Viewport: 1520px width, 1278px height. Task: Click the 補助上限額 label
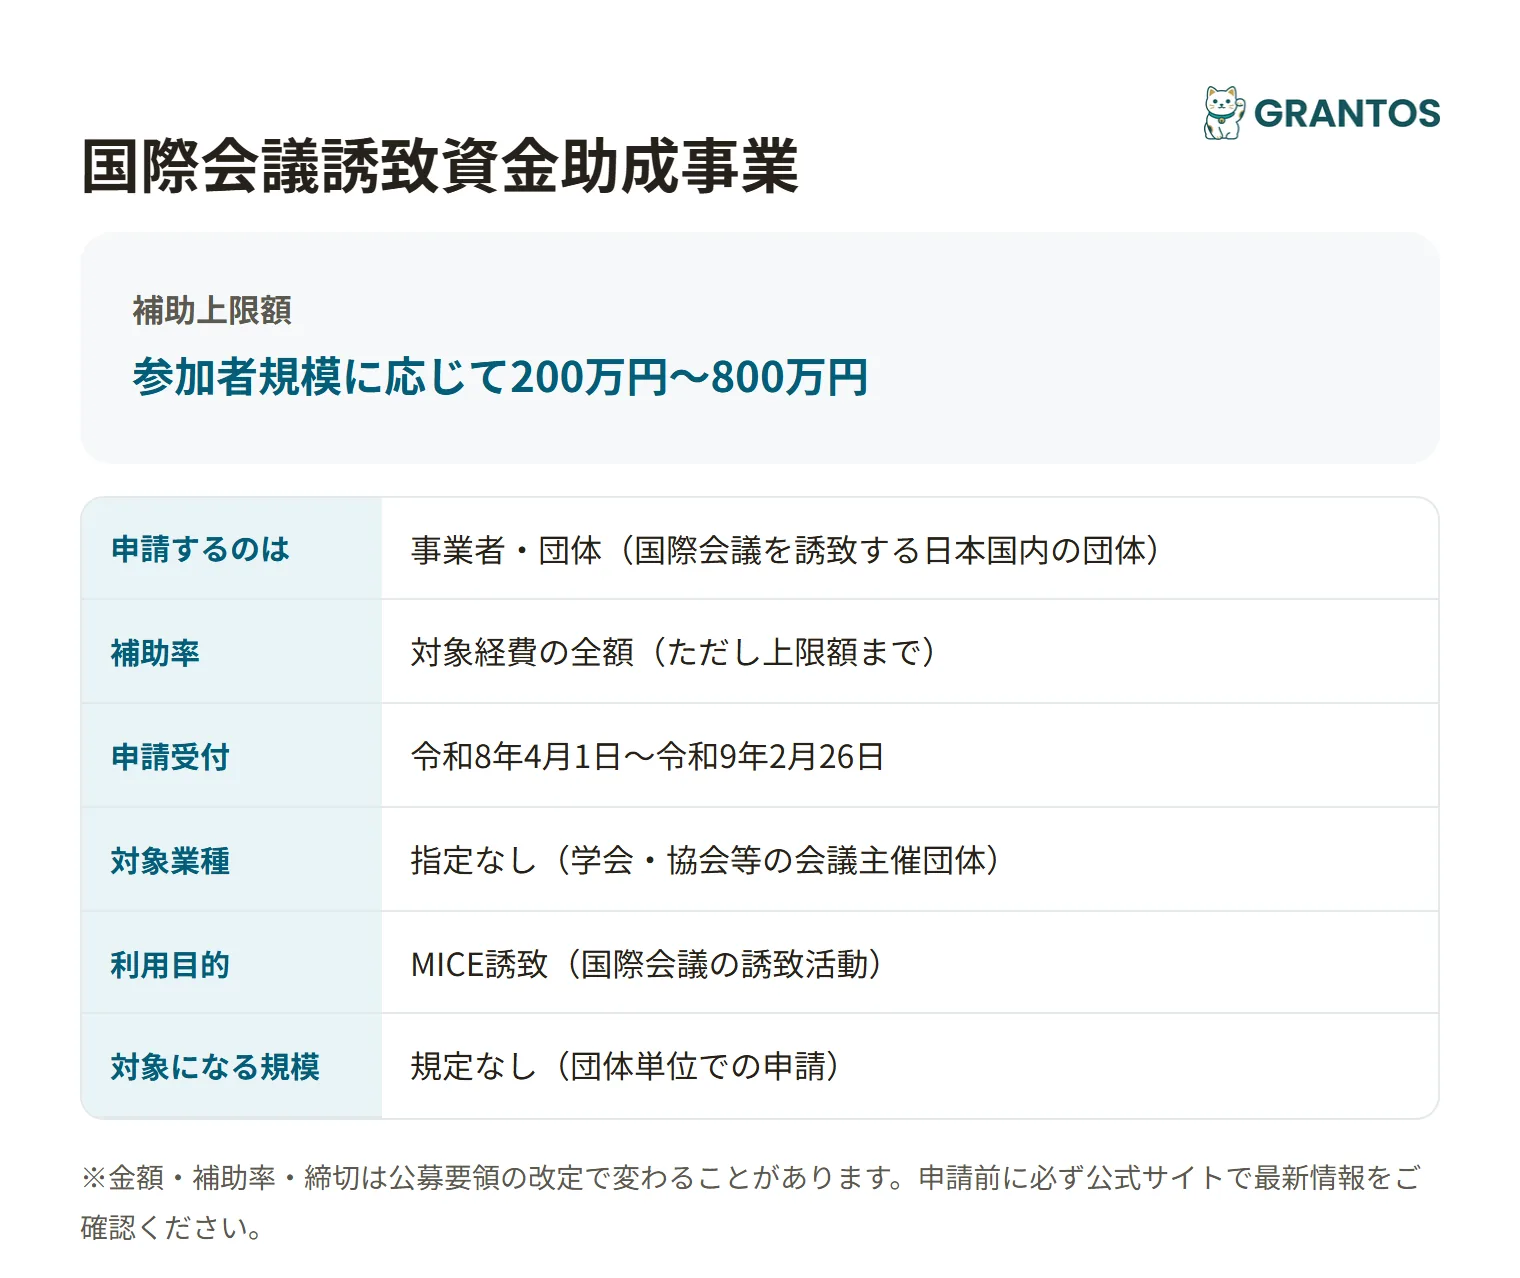(212, 311)
